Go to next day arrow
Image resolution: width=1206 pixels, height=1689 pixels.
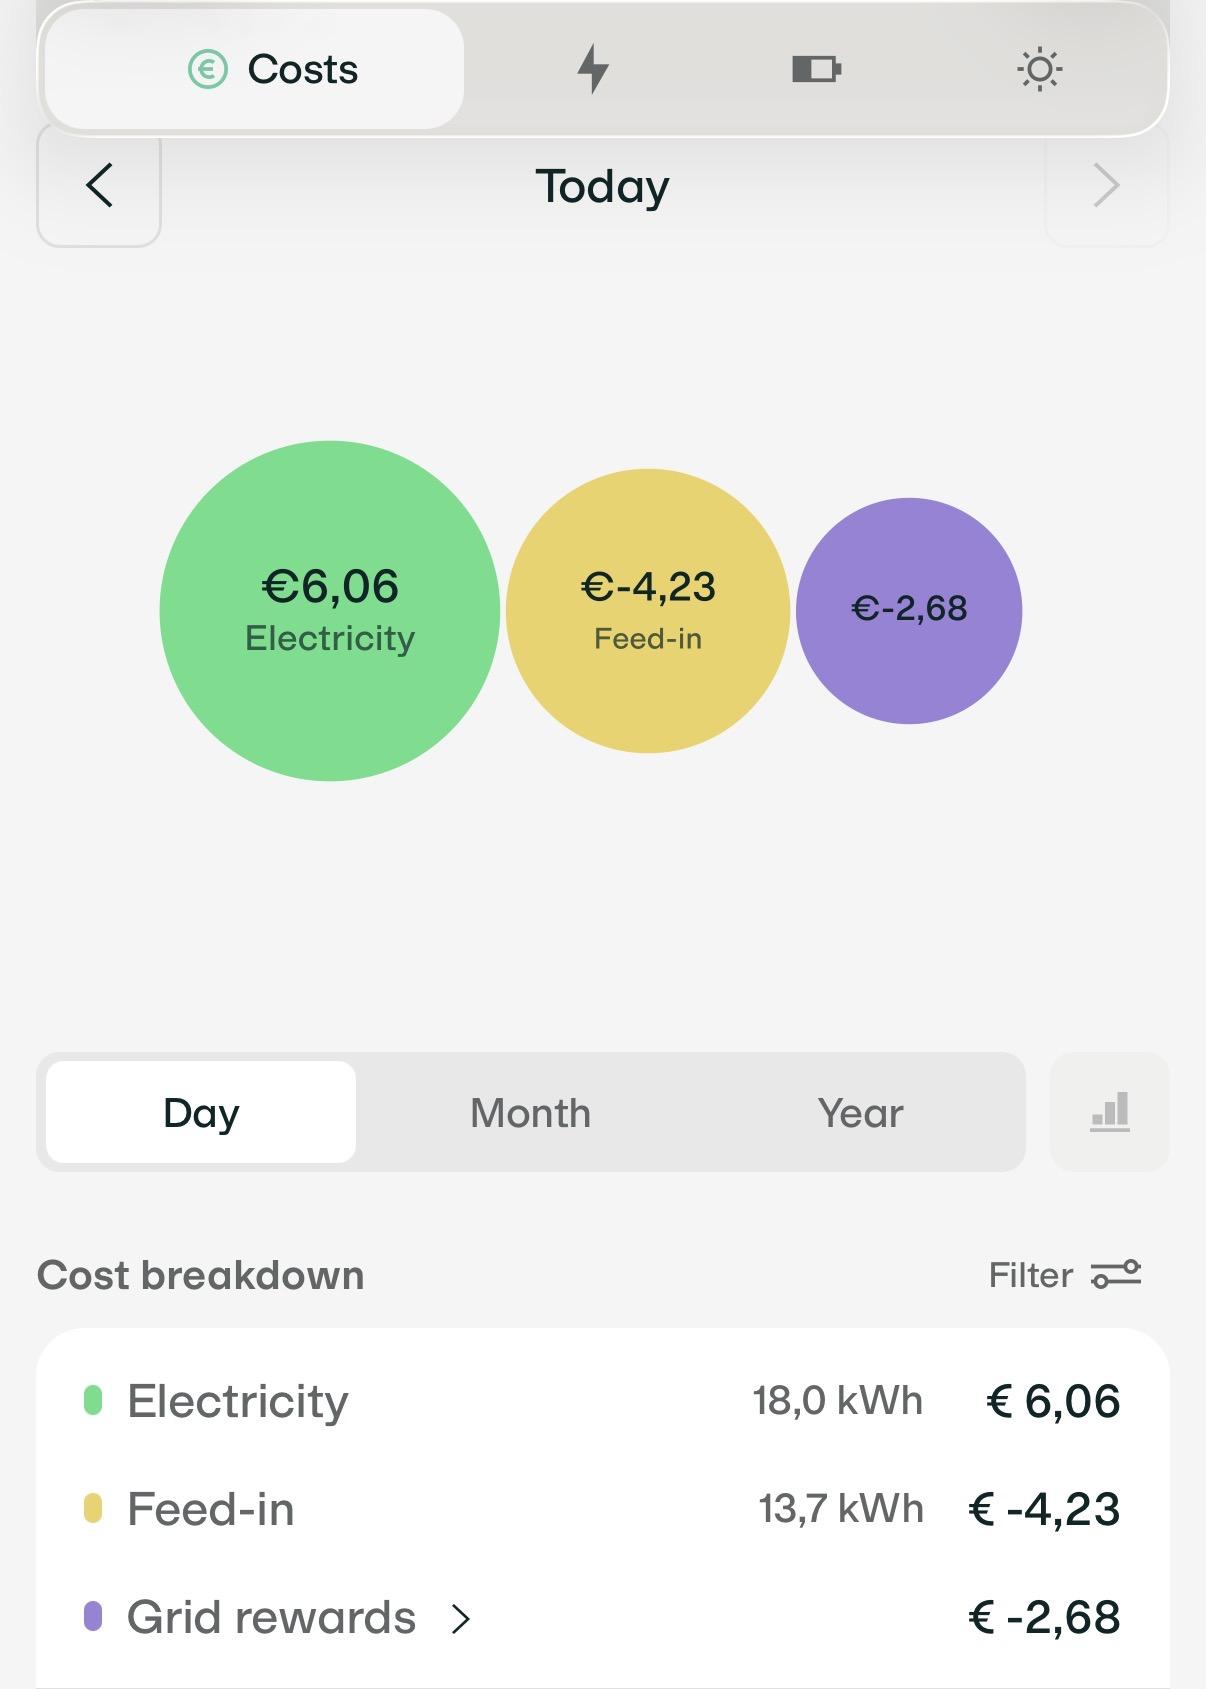point(1106,185)
